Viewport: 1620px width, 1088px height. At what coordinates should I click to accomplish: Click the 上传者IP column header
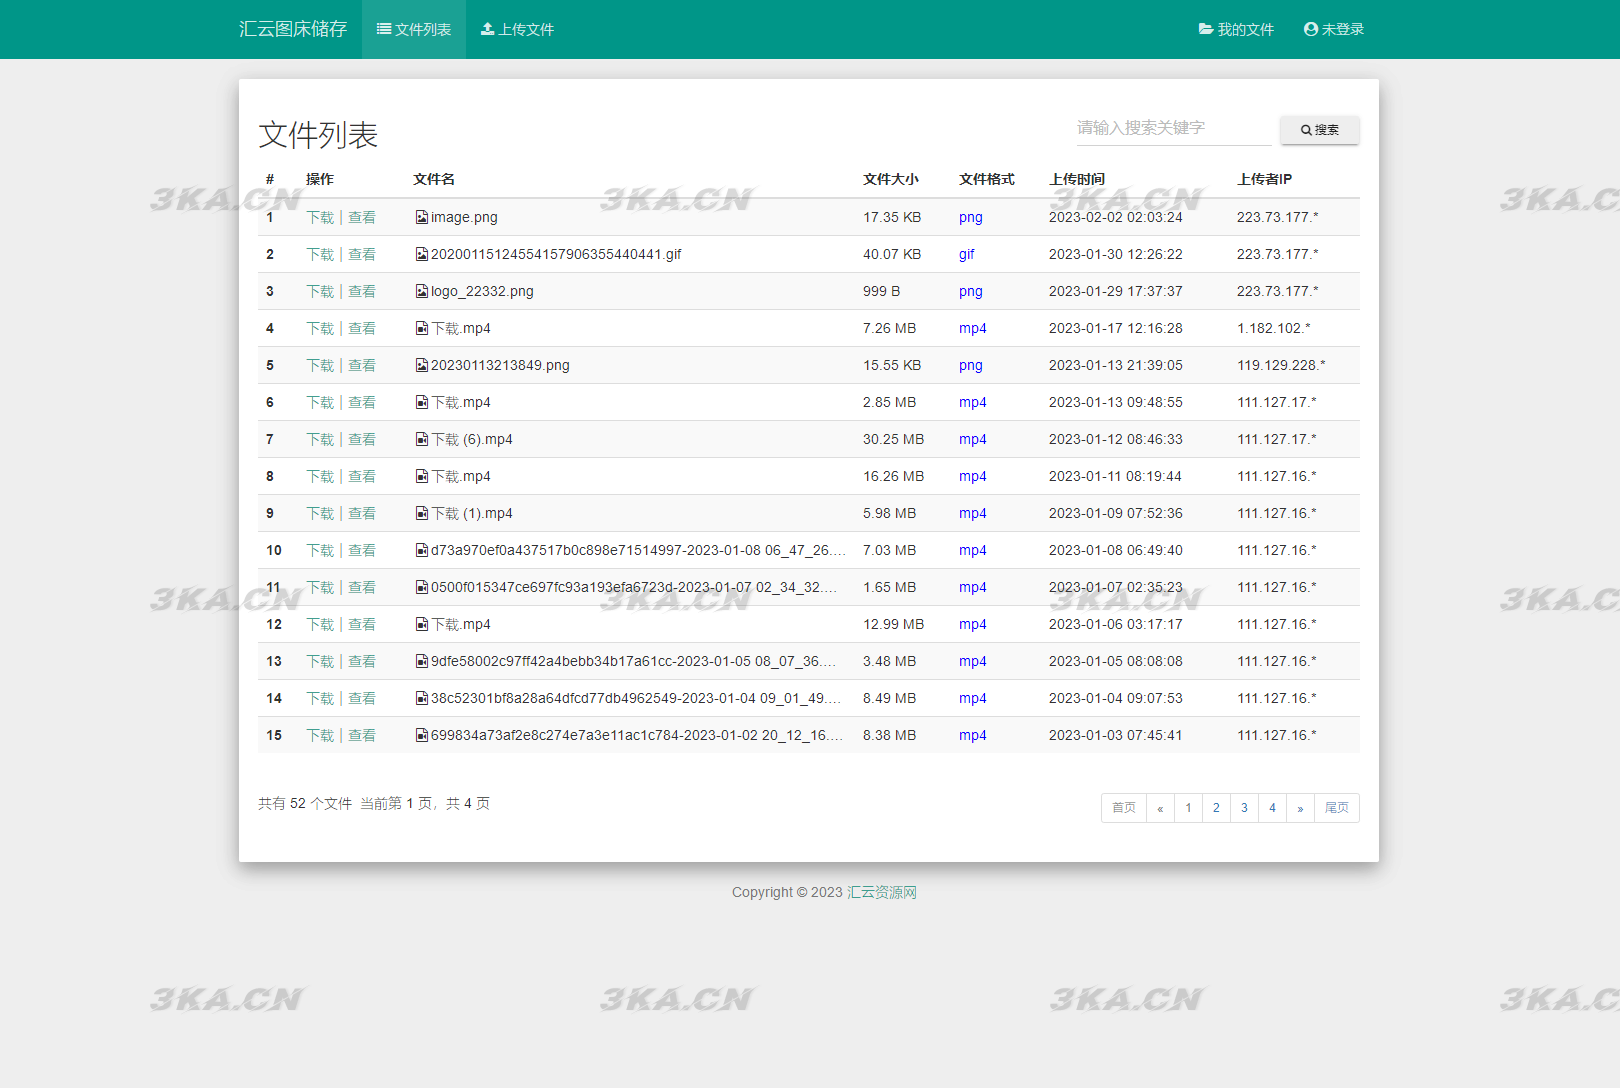click(1264, 179)
